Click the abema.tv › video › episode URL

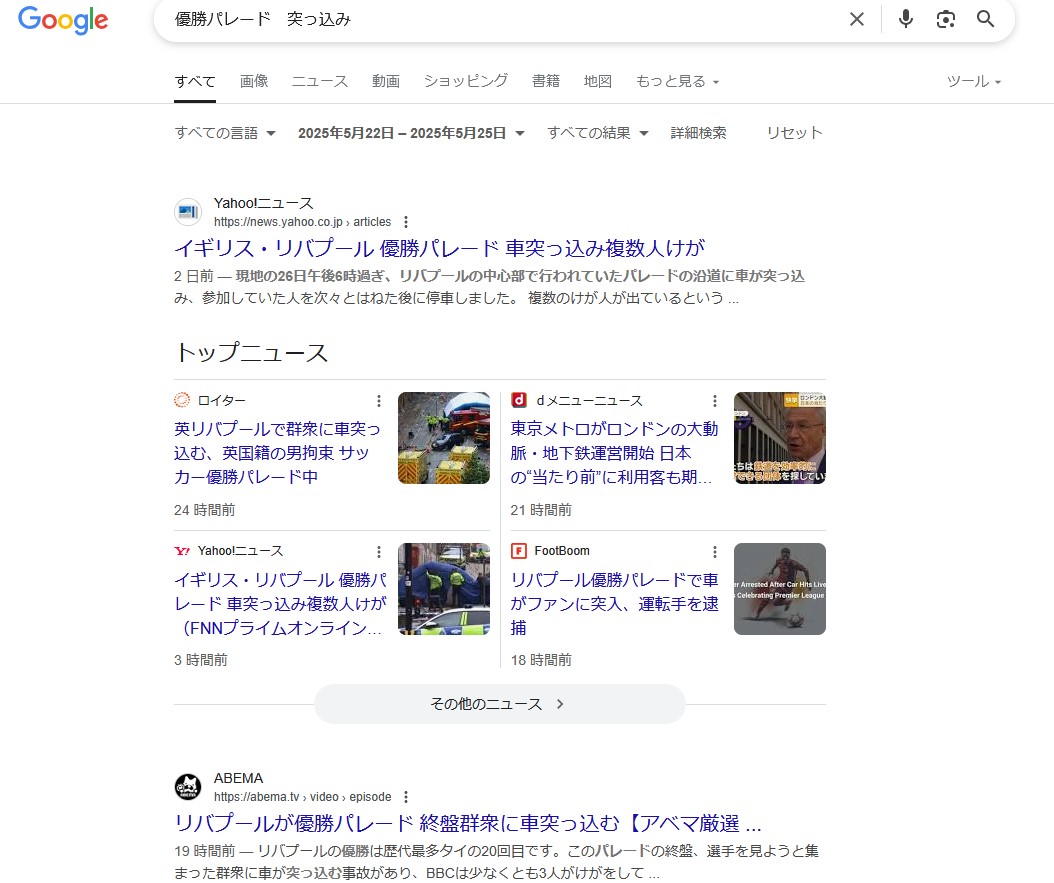tap(302, 797)
